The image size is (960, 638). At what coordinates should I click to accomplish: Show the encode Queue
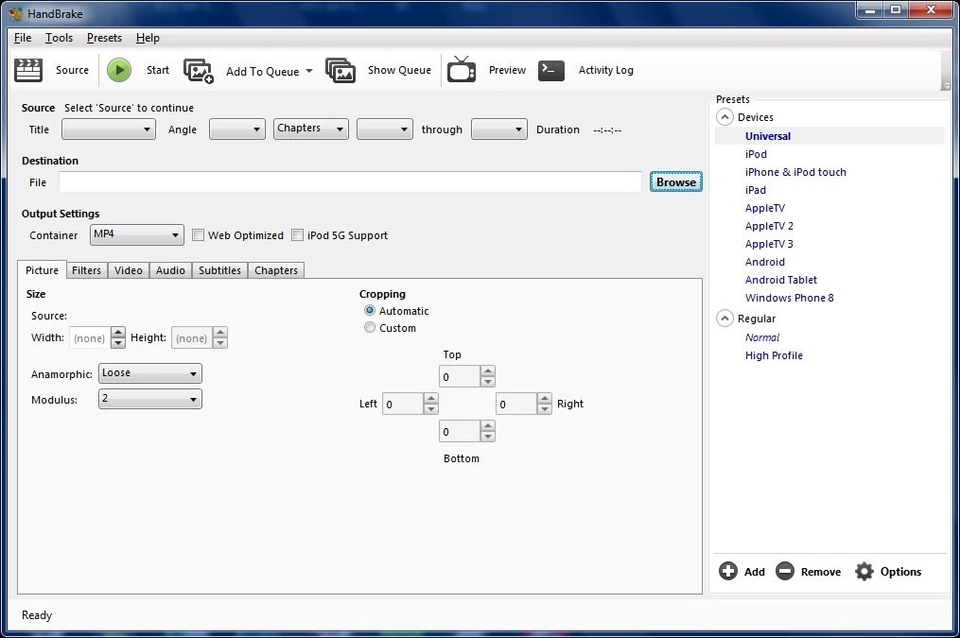pos(398,70)
